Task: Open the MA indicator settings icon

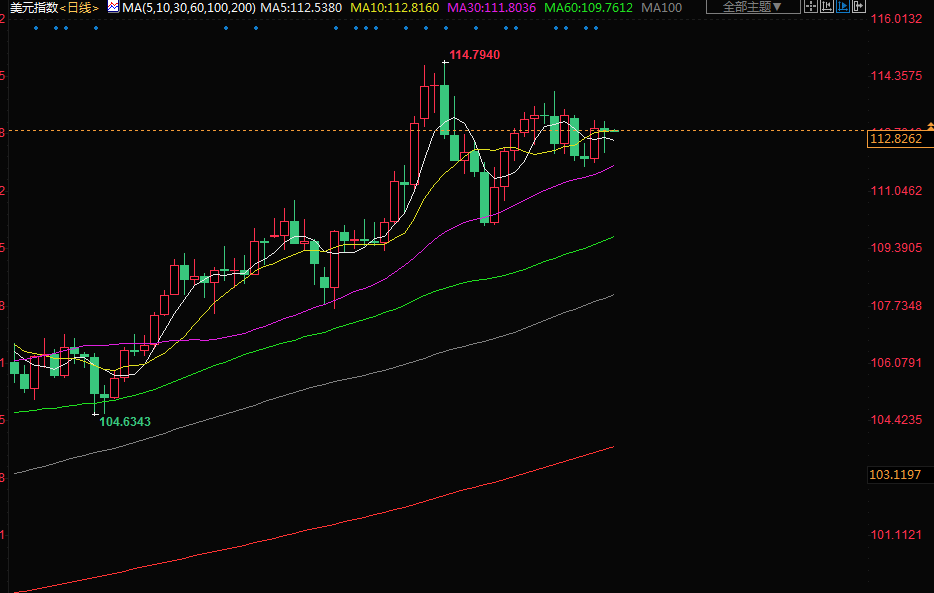Action: coord(112,7)
